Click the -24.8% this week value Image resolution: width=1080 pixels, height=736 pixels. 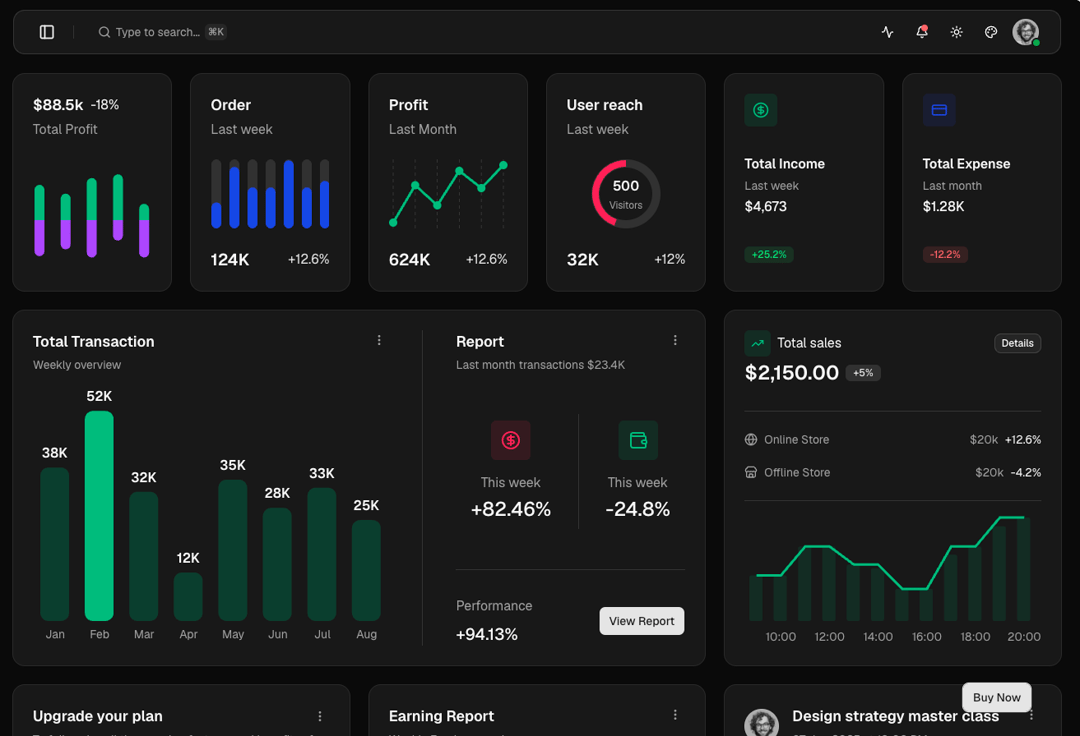tap(637, 509)
